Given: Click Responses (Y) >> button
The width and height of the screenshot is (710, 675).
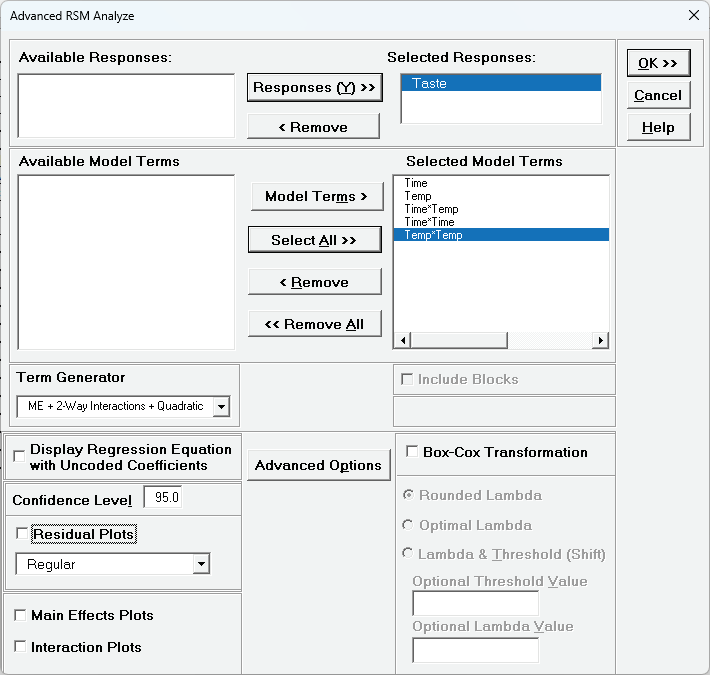Looking at the screenshot, I should coord(314,88).
